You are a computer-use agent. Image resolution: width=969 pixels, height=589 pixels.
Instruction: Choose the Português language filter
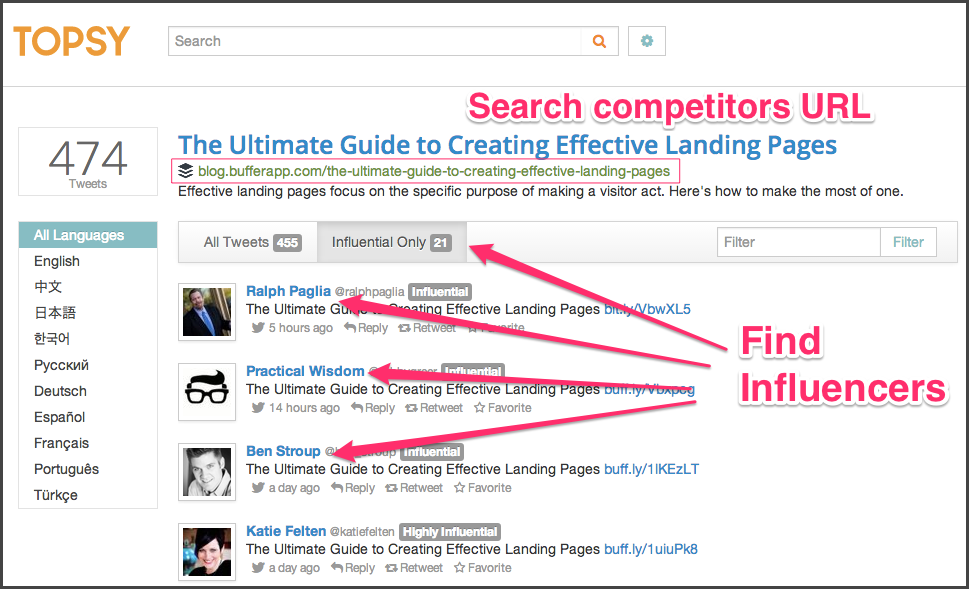click(x=66, y=469)
